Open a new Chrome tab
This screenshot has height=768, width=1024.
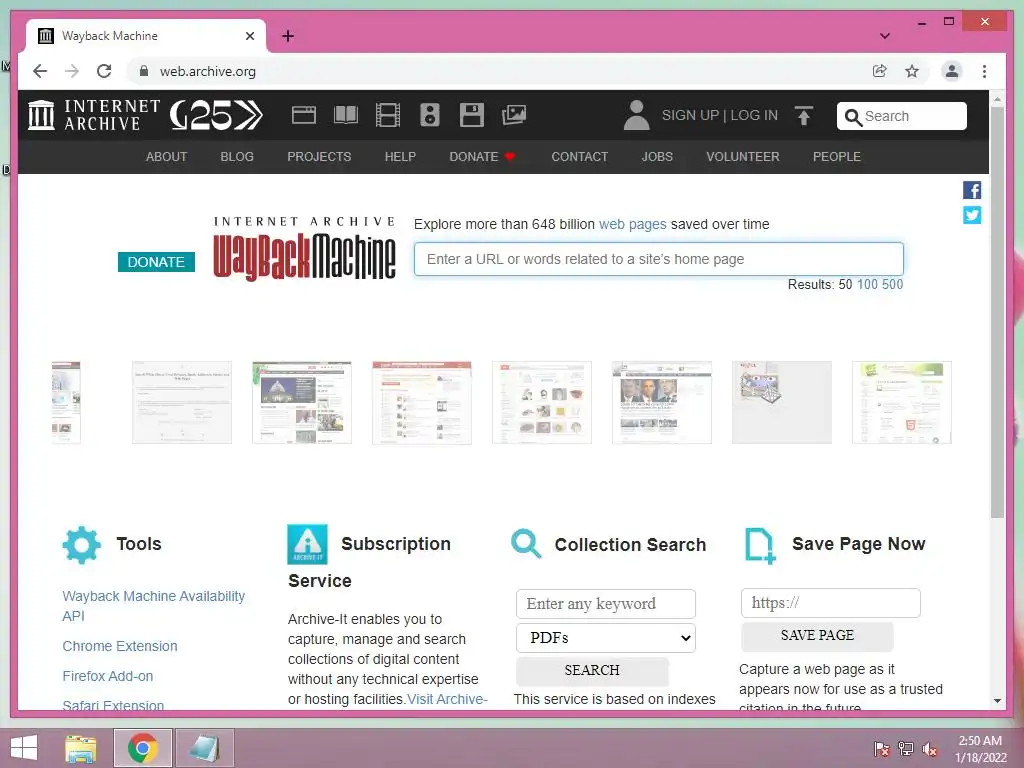pos(288,36)
